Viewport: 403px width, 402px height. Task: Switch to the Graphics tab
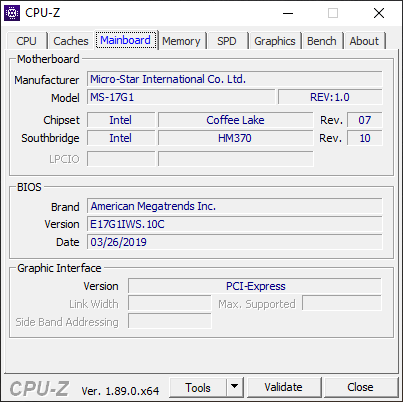[x=275, y=41]
